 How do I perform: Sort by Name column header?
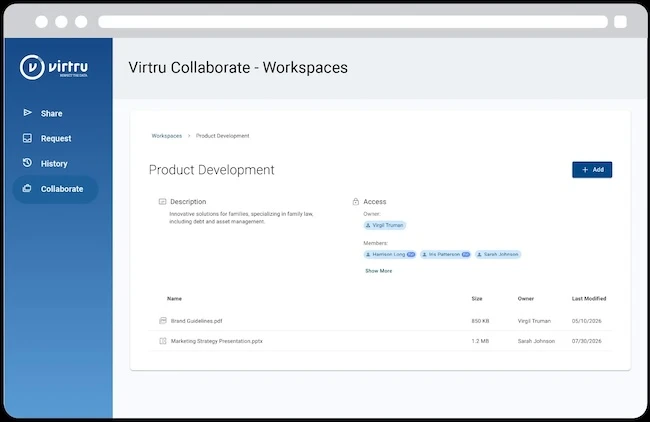click(x=175, y=298)
